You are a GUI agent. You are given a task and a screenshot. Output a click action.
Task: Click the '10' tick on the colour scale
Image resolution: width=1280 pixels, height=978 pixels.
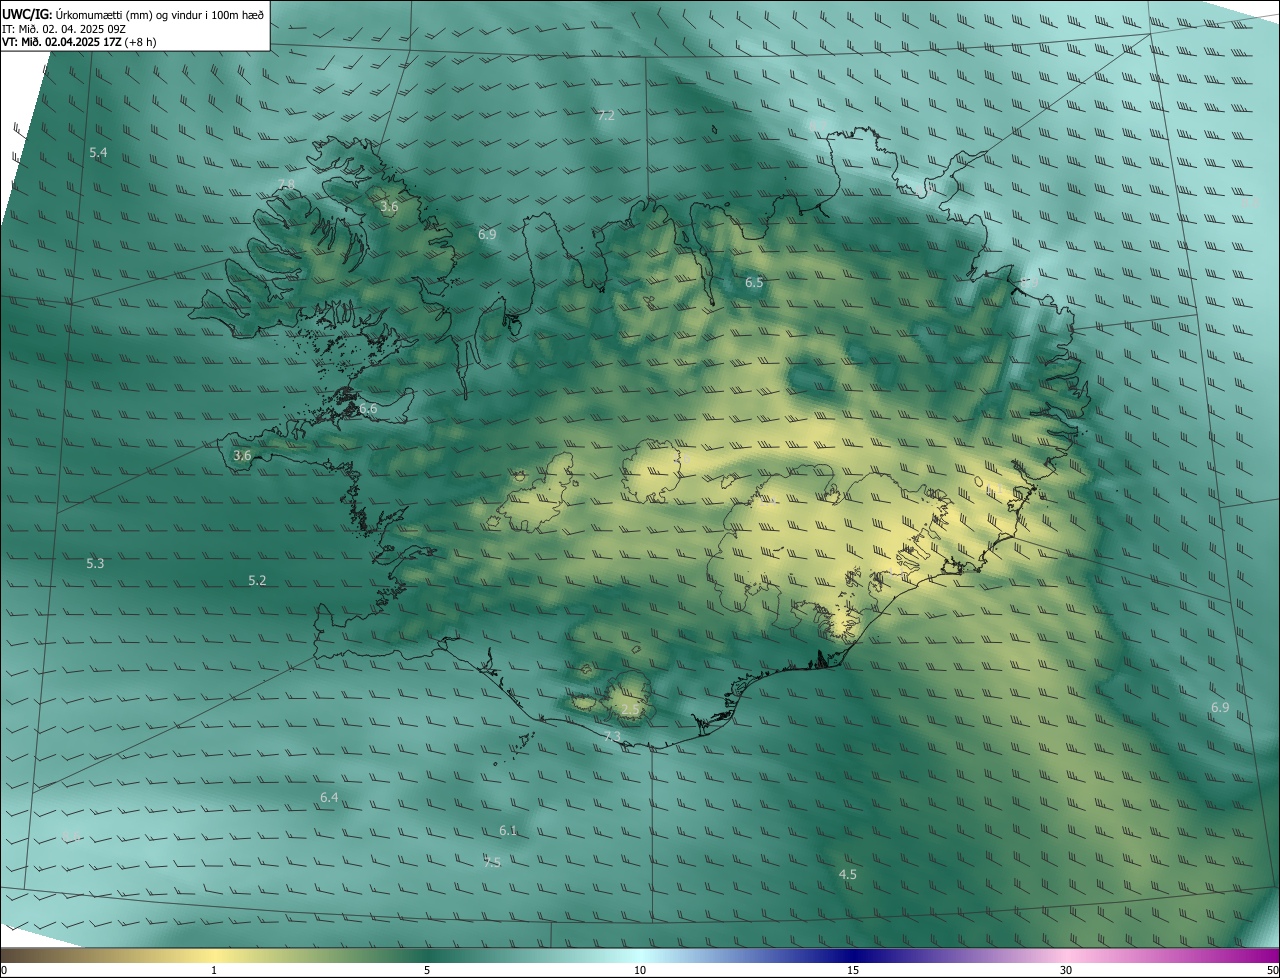pos(640,970)
